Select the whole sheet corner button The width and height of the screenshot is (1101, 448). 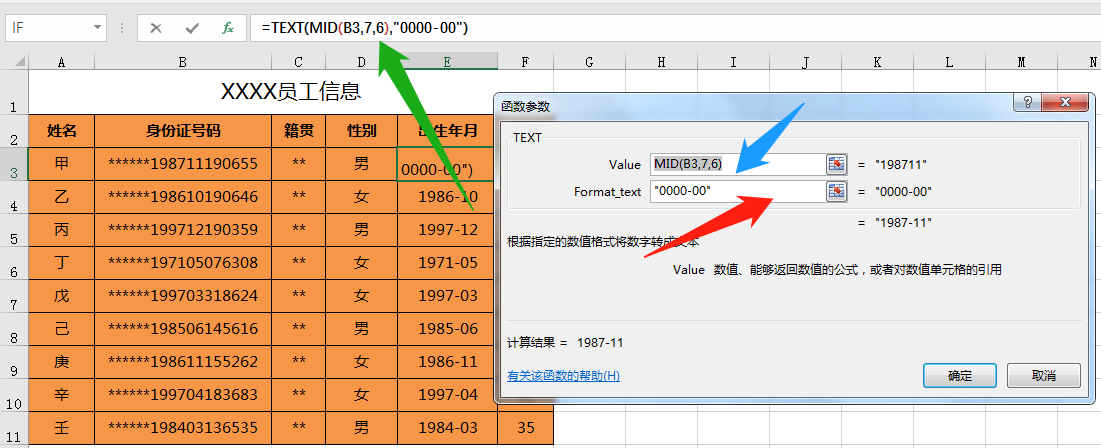[14, 62]
